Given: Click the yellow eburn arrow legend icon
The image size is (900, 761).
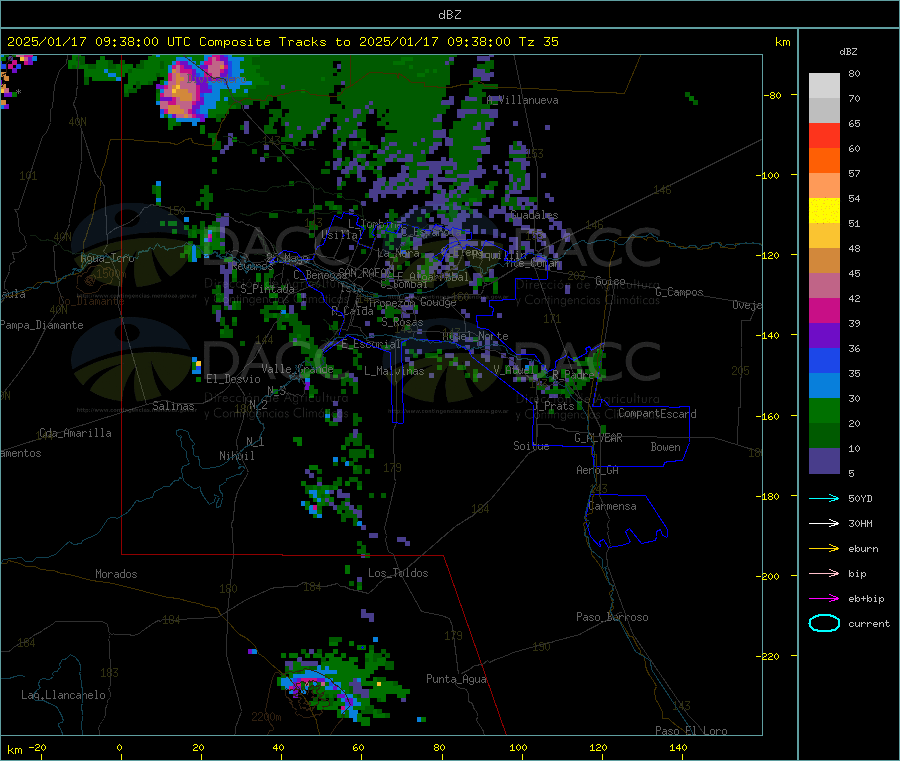Looking at the screenshot, I should [x=824, y=549].
